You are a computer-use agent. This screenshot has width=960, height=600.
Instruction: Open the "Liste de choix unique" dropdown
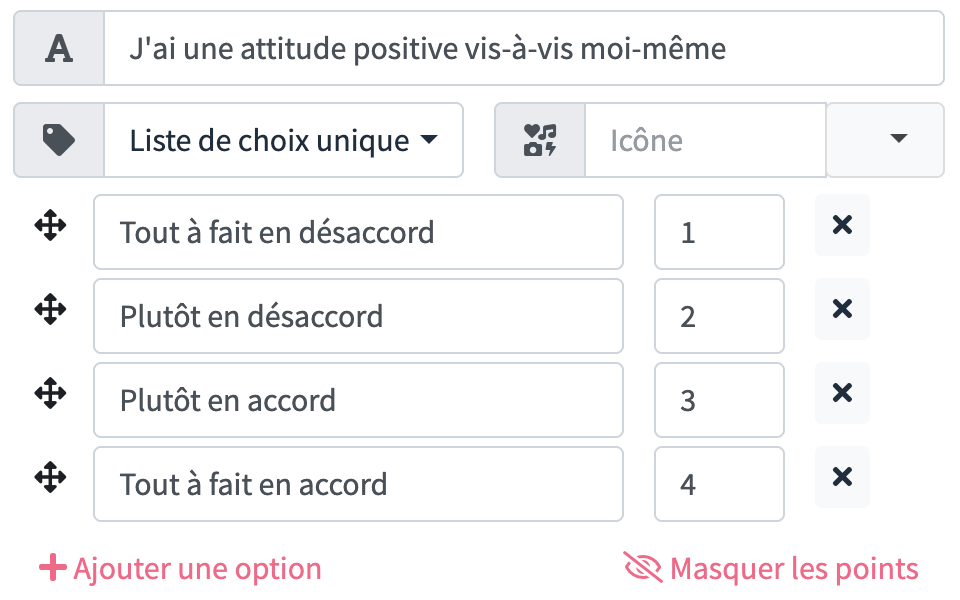[x=283, y=140]
